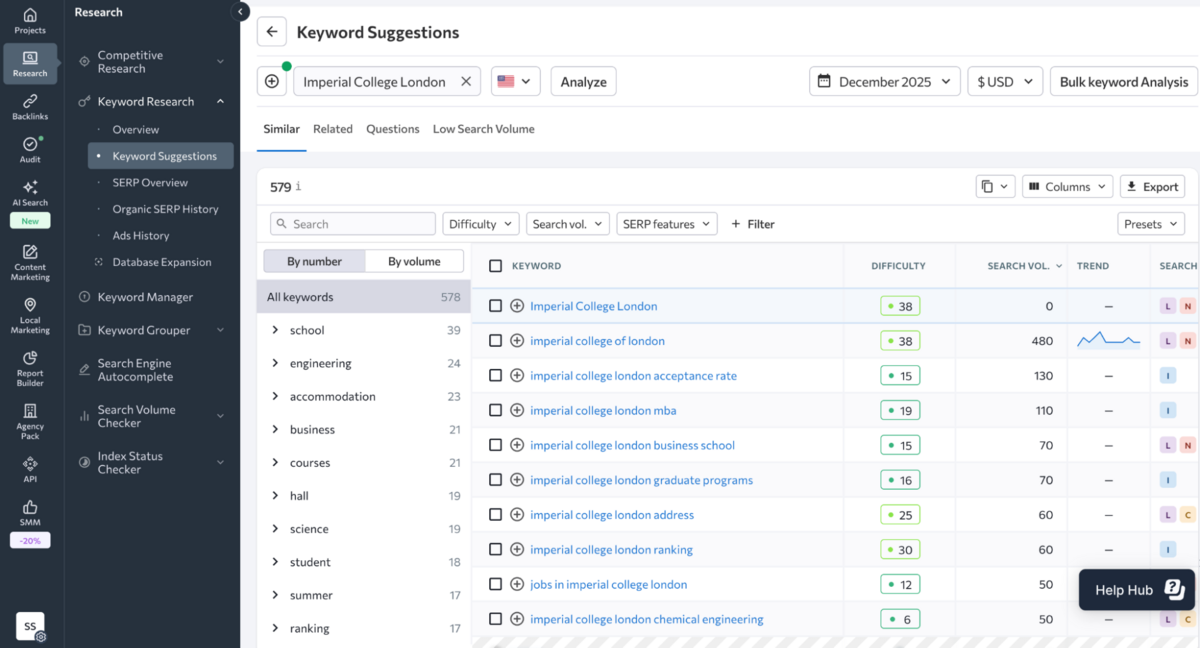
Task: Check the 'imperial college london address' checkbox
Action: (495, 515)
